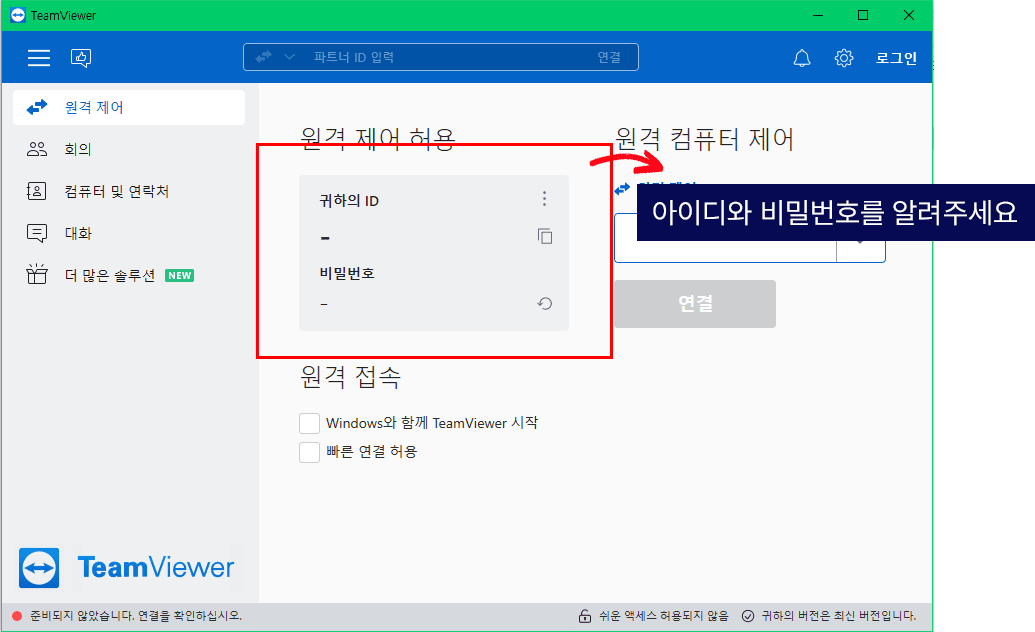Viewport: 1035px width, 632px height.
Task: Click the 쉬운 액세스 허용되지 않음 status text
Action: (664, 616)
